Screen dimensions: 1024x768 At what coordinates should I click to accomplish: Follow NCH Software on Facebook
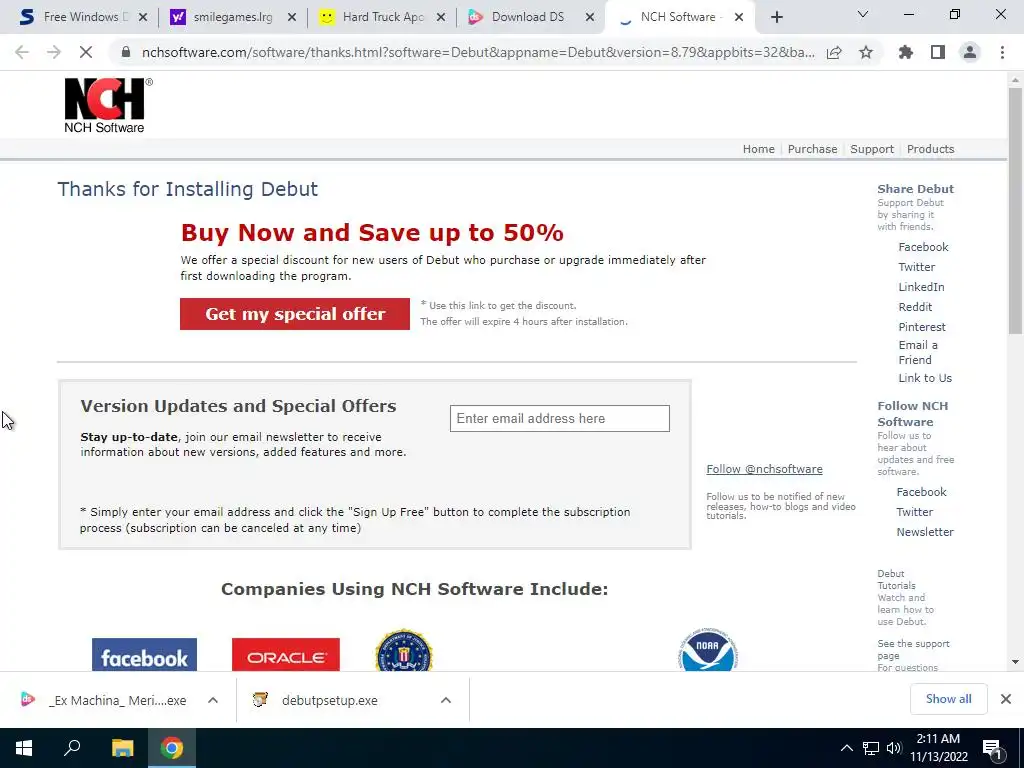[921, 492]
